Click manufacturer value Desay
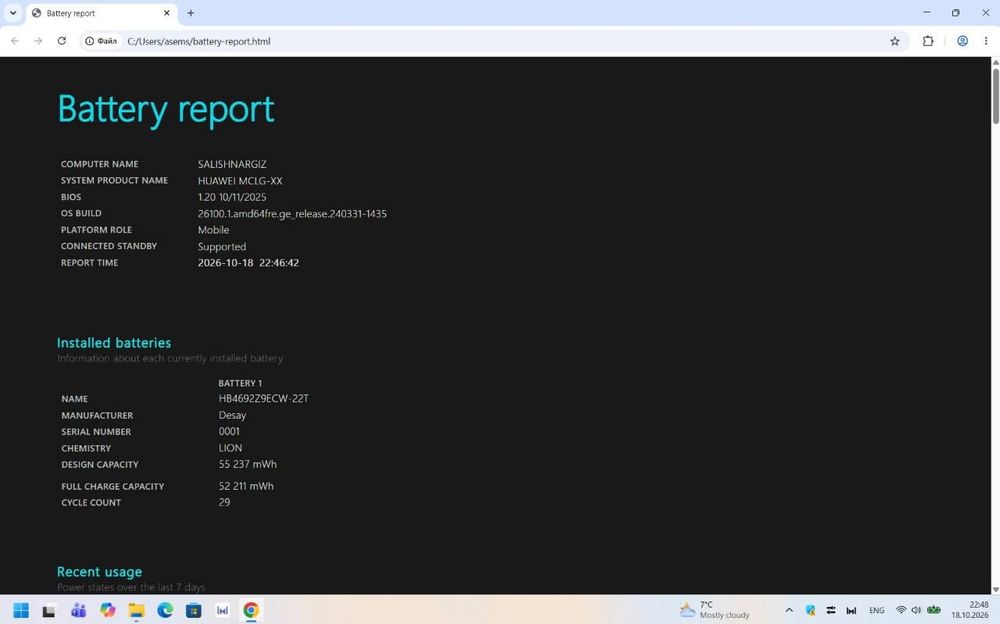1000x624 pixels. coord(232,415)
